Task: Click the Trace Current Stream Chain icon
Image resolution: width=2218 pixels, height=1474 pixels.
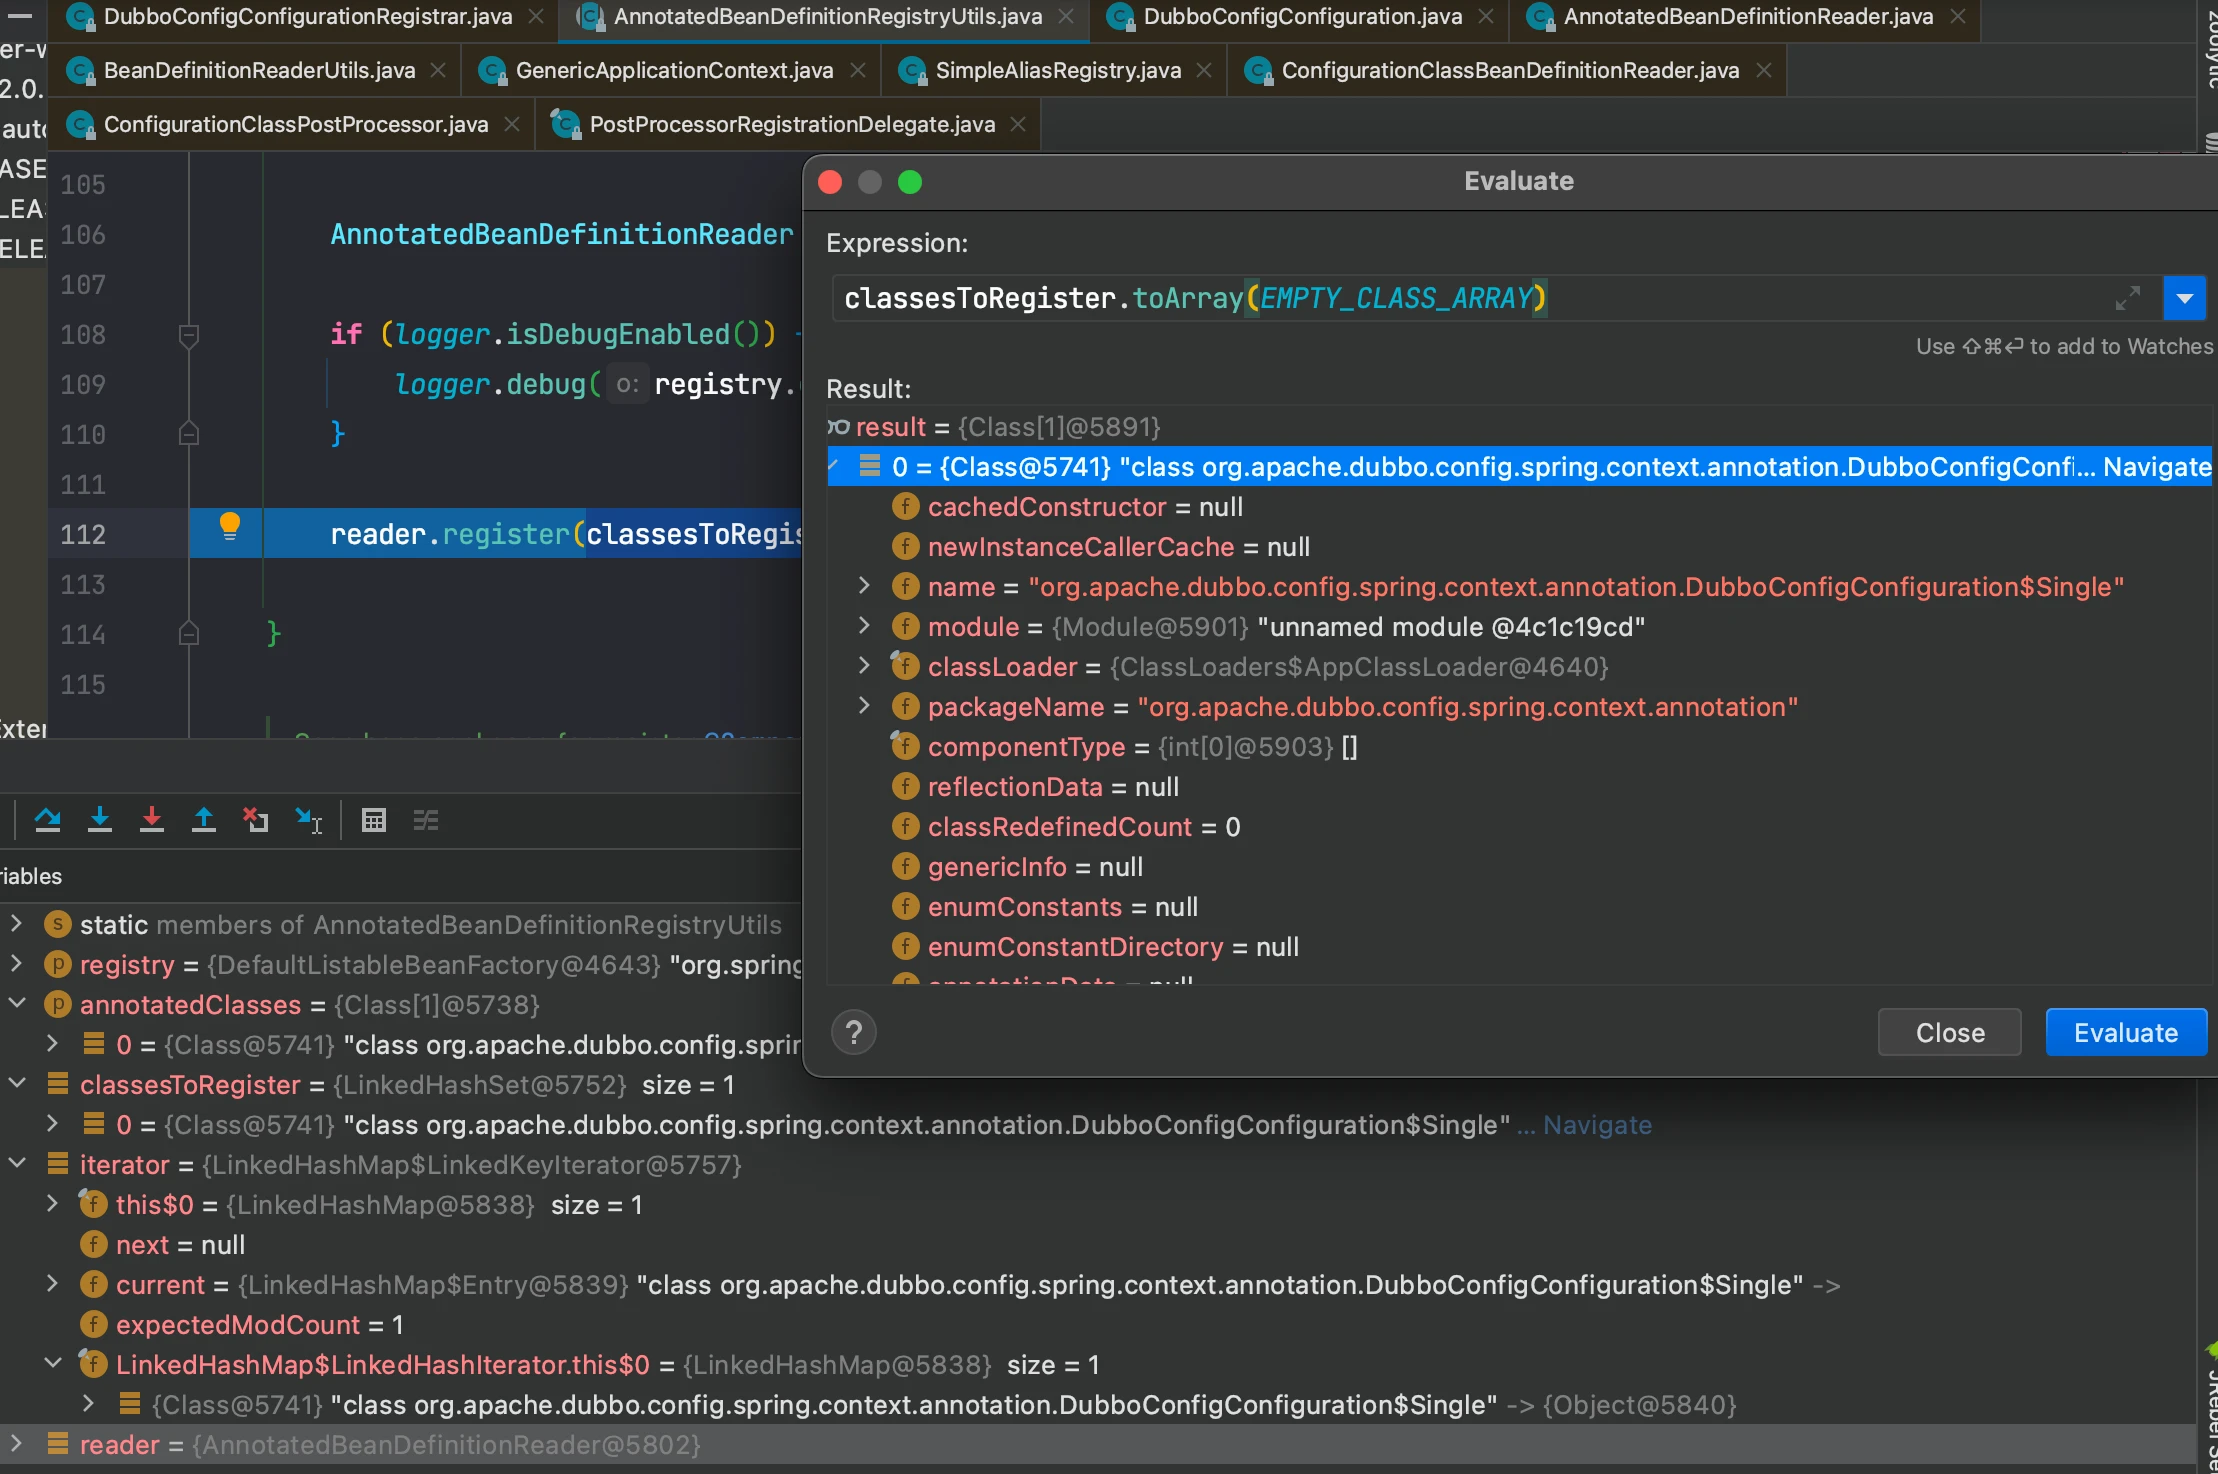Action: [x=426, y=820]
